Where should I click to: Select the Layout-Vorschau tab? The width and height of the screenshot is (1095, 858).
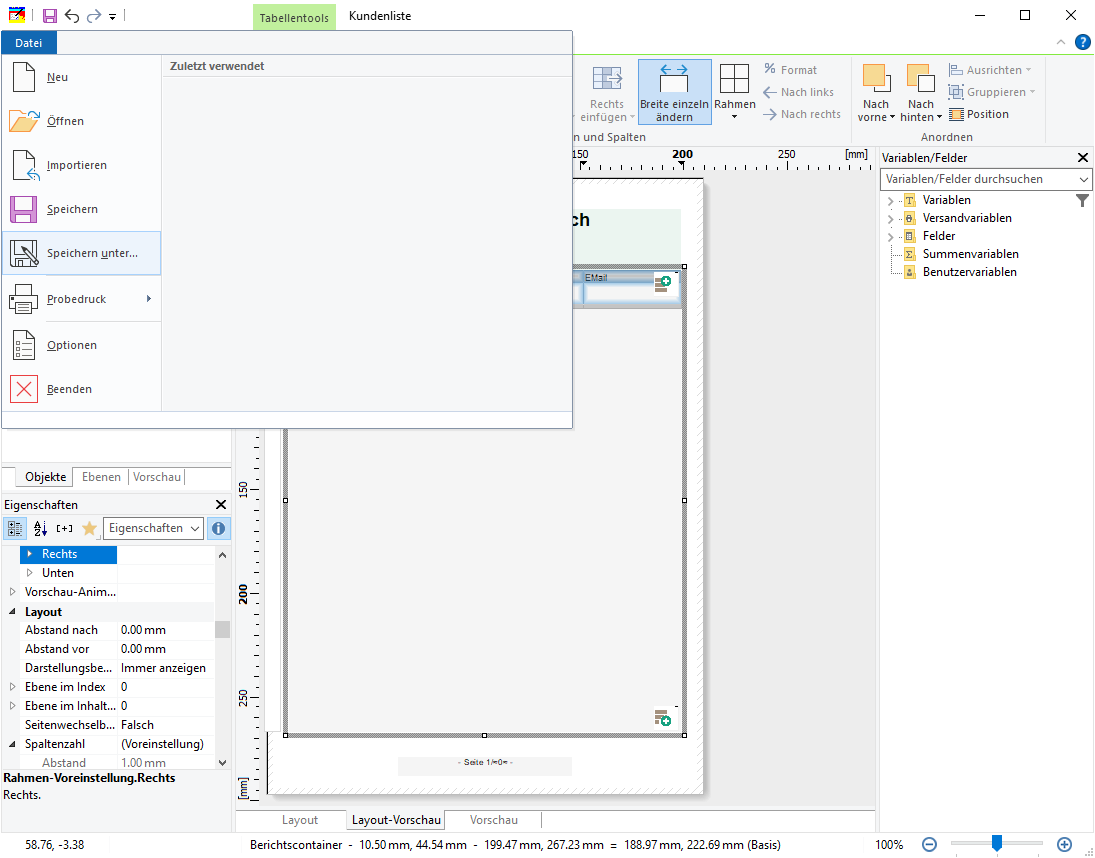coord(396,820)
